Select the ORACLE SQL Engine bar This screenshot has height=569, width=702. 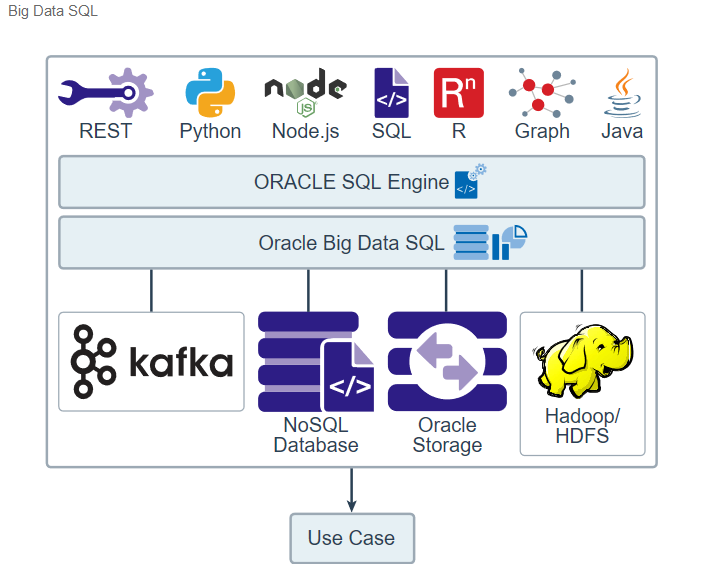[x=352, y=182]
